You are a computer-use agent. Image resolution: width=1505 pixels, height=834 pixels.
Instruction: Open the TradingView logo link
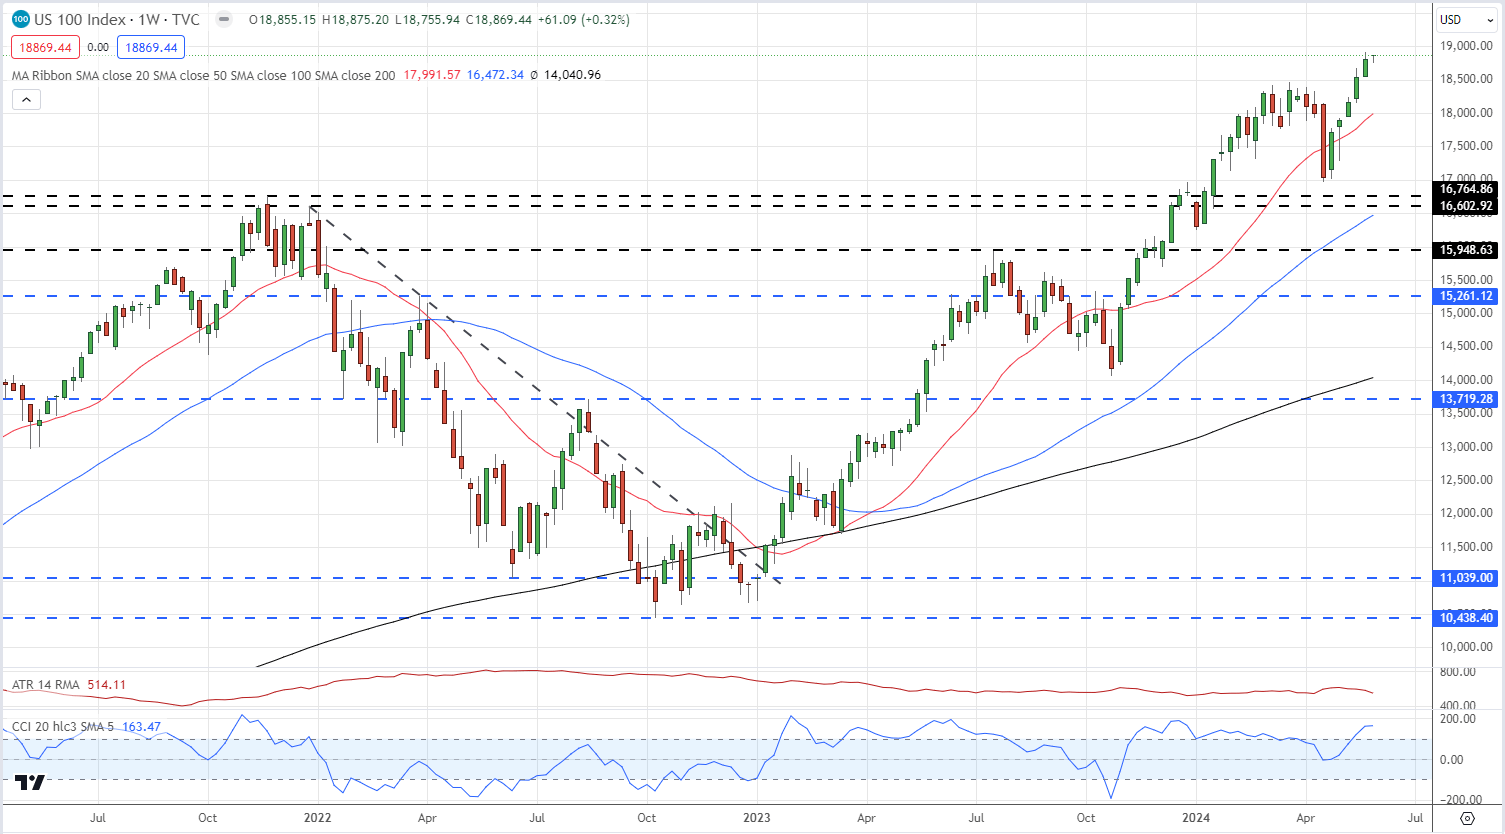(x=30, y=782)
